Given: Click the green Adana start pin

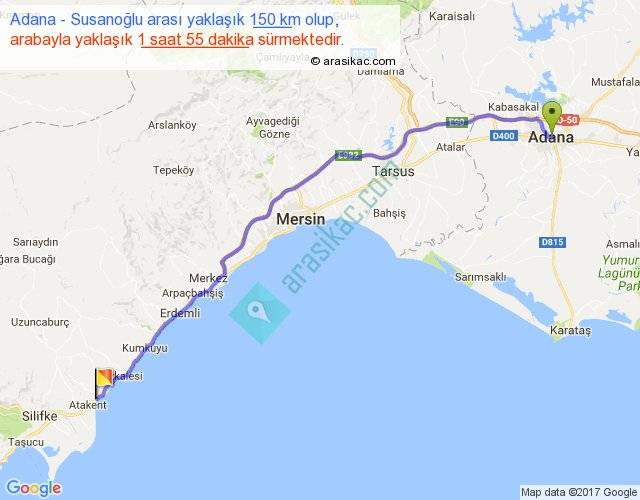Looking at the screenshot, I should (x=552, y=116).
